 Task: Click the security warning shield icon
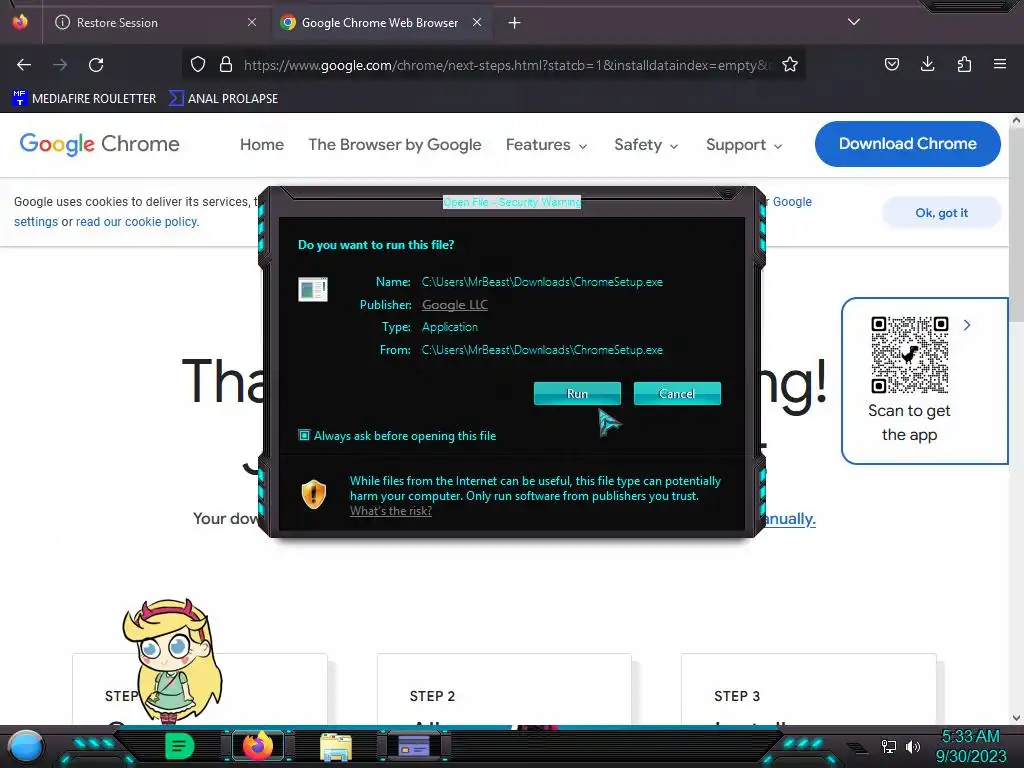313,494
